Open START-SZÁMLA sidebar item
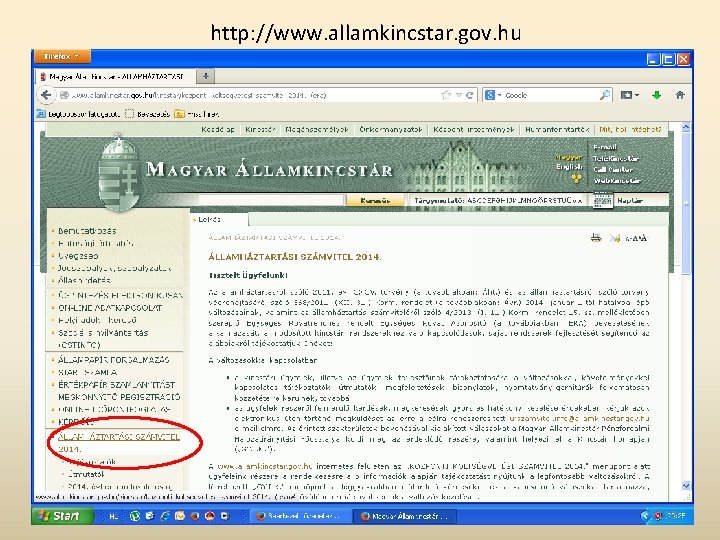The height and width of the screenshot is (540, 720). (x=88, y=372)
